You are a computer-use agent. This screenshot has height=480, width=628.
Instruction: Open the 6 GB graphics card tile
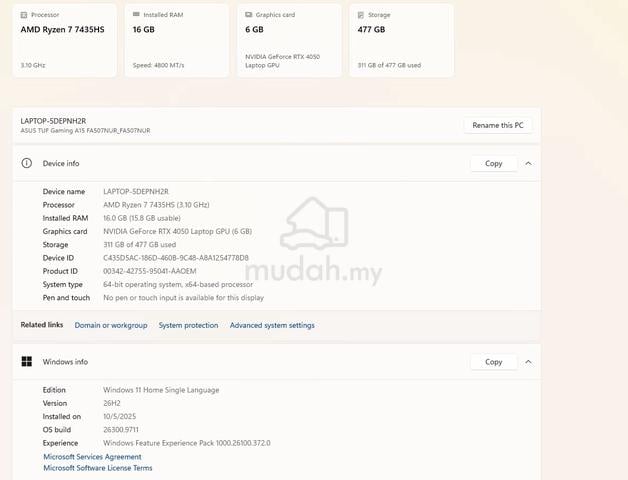(x=289, y=40)
